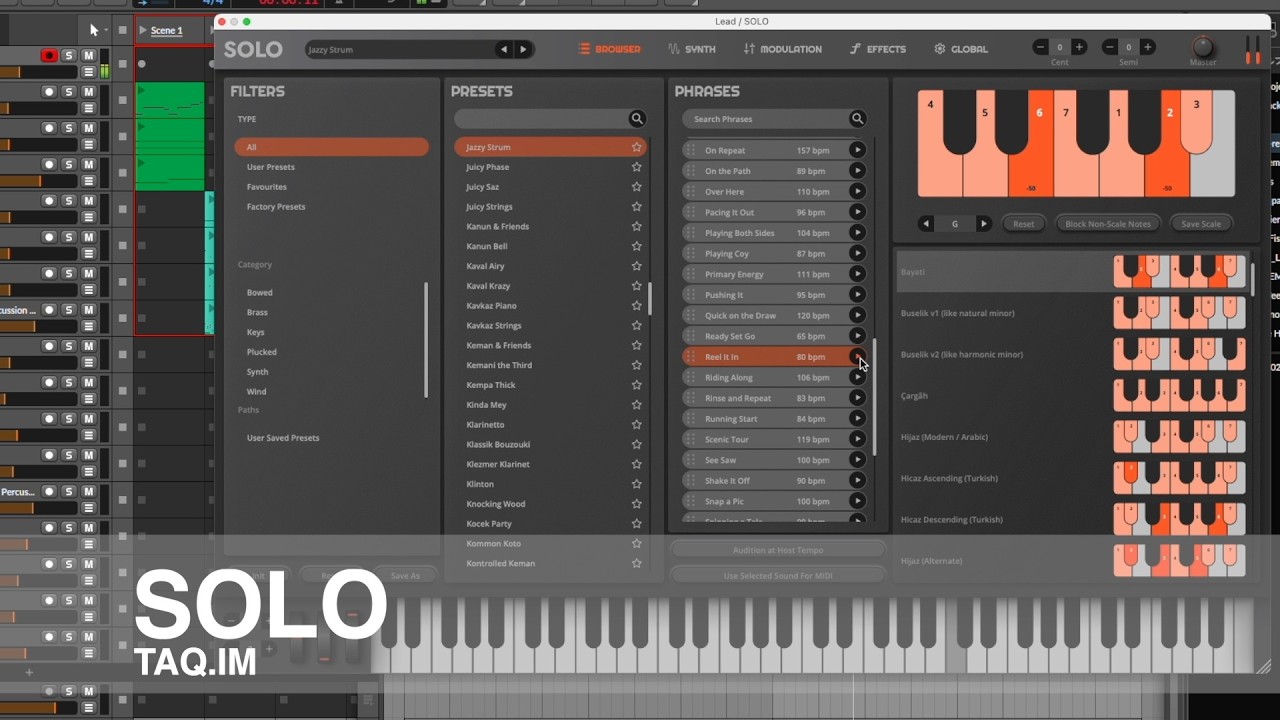Favourite the Kocek Party preset star
The height and width of the screenshot is (720, 1280).
coord(636,523)
